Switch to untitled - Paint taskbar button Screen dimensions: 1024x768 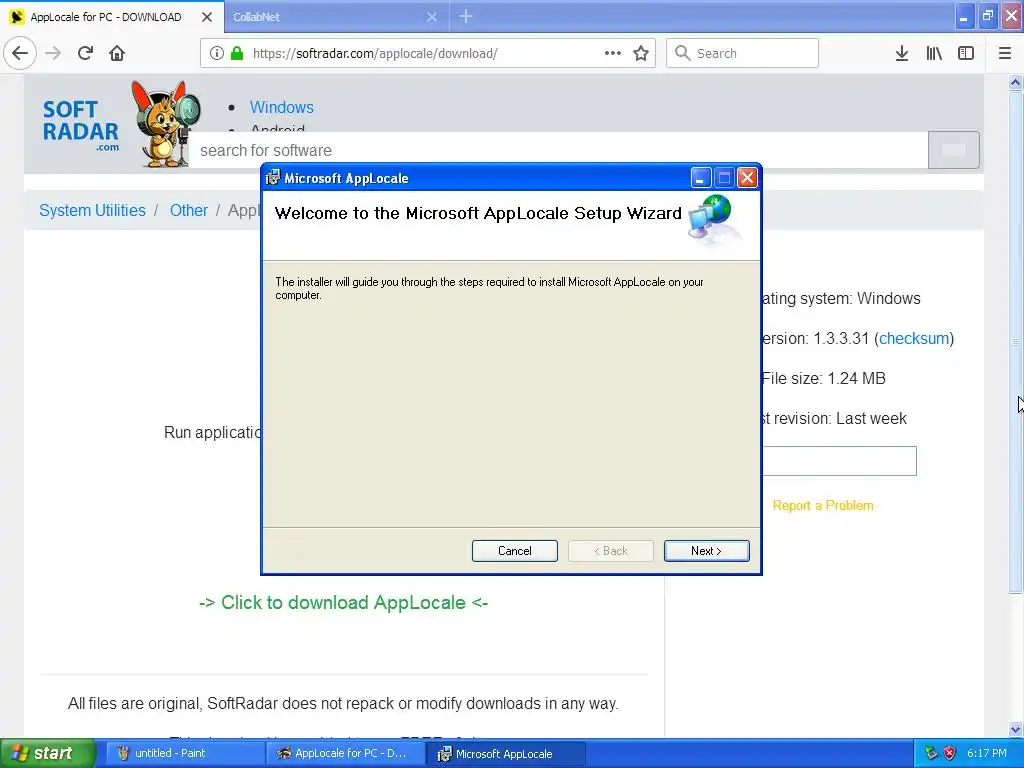[x=183, y=754]
